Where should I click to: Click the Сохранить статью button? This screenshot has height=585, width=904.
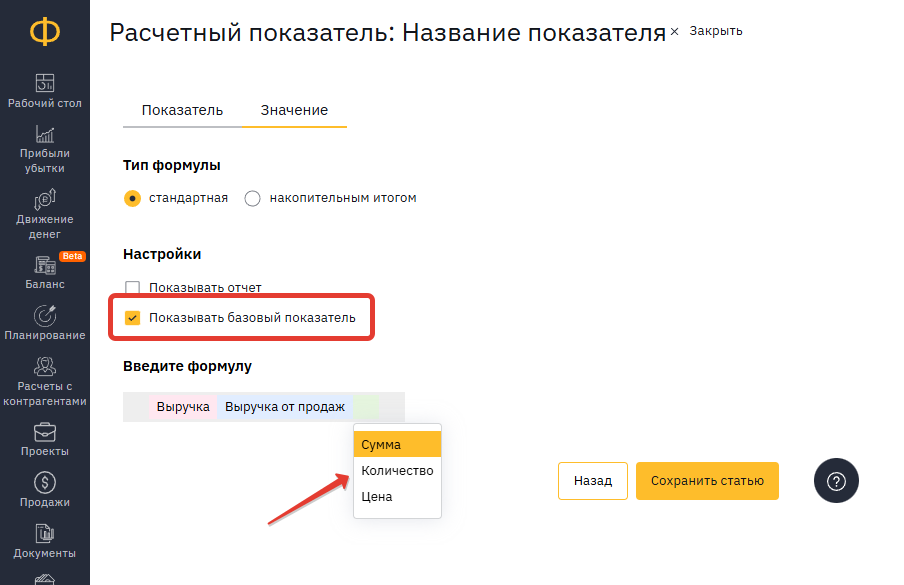[x=707, y=481]
